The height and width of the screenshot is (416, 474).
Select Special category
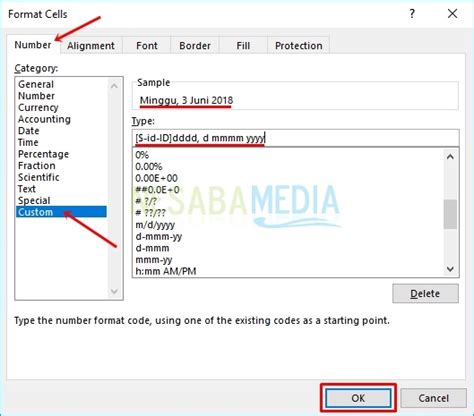click(61, 201)
